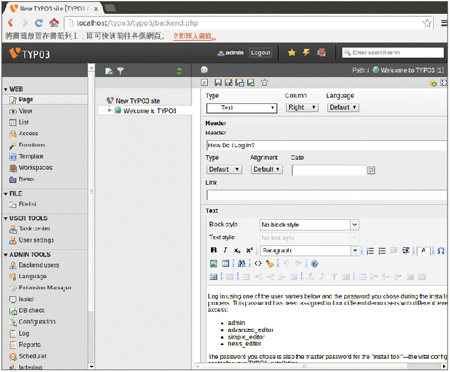
Task: Close the document form
Action: point(205,83)
